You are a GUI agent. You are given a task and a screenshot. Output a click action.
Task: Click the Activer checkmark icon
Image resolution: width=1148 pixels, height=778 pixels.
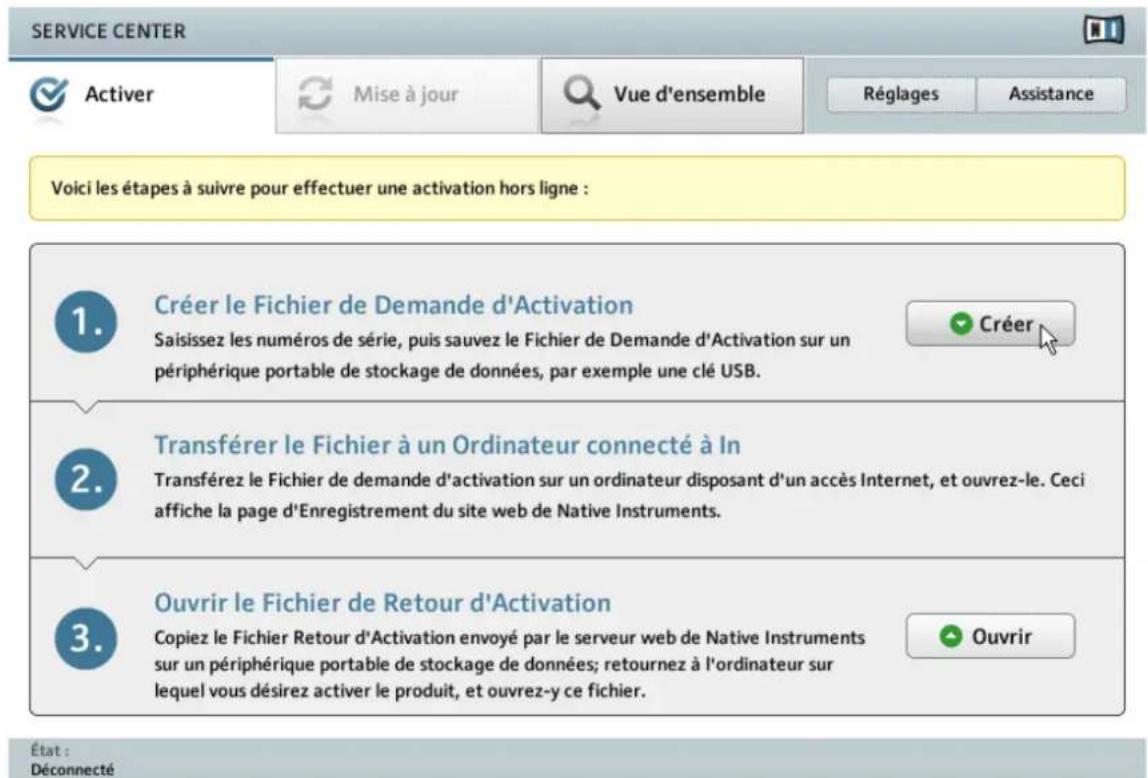(49, 95)
